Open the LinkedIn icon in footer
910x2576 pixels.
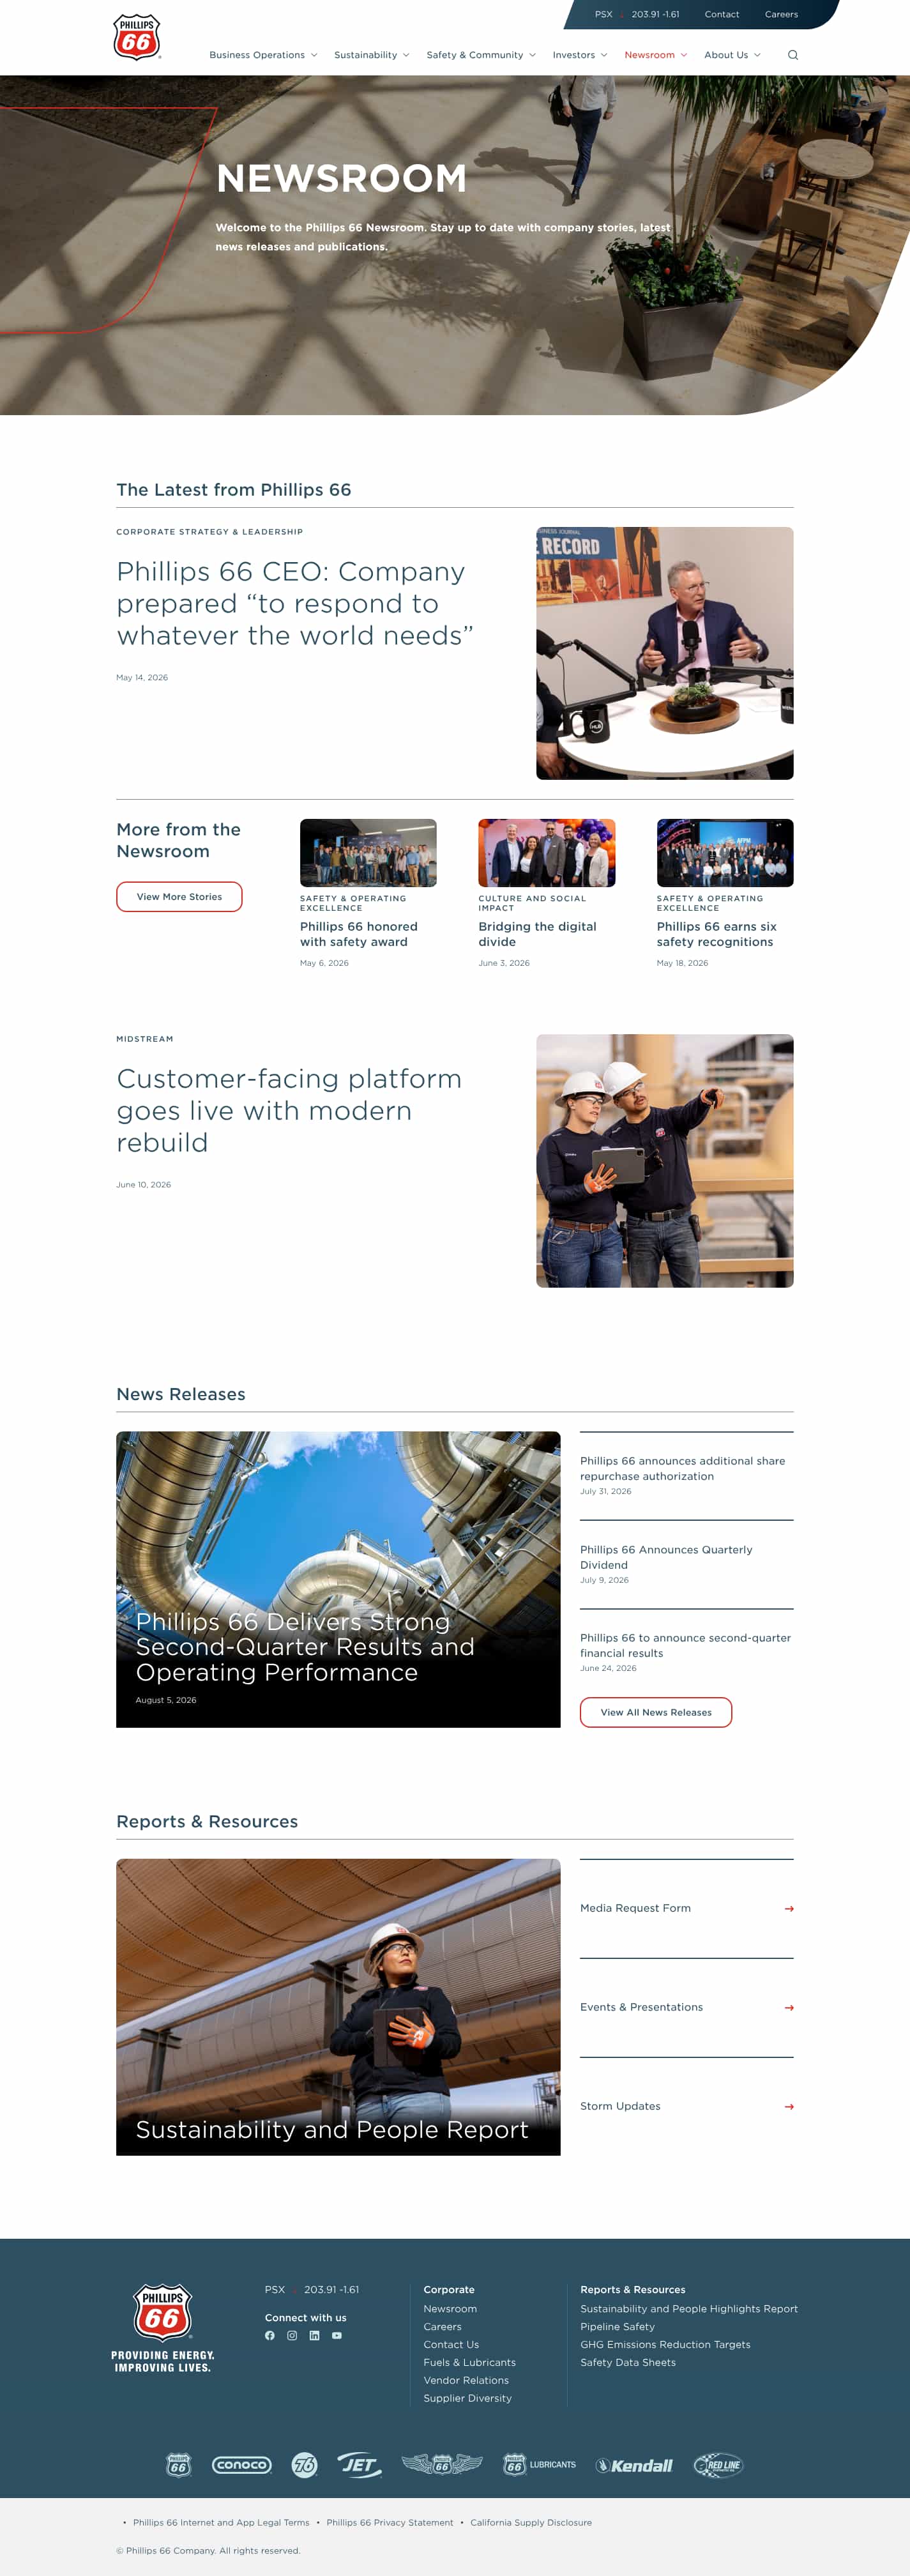click(314, 2336)
